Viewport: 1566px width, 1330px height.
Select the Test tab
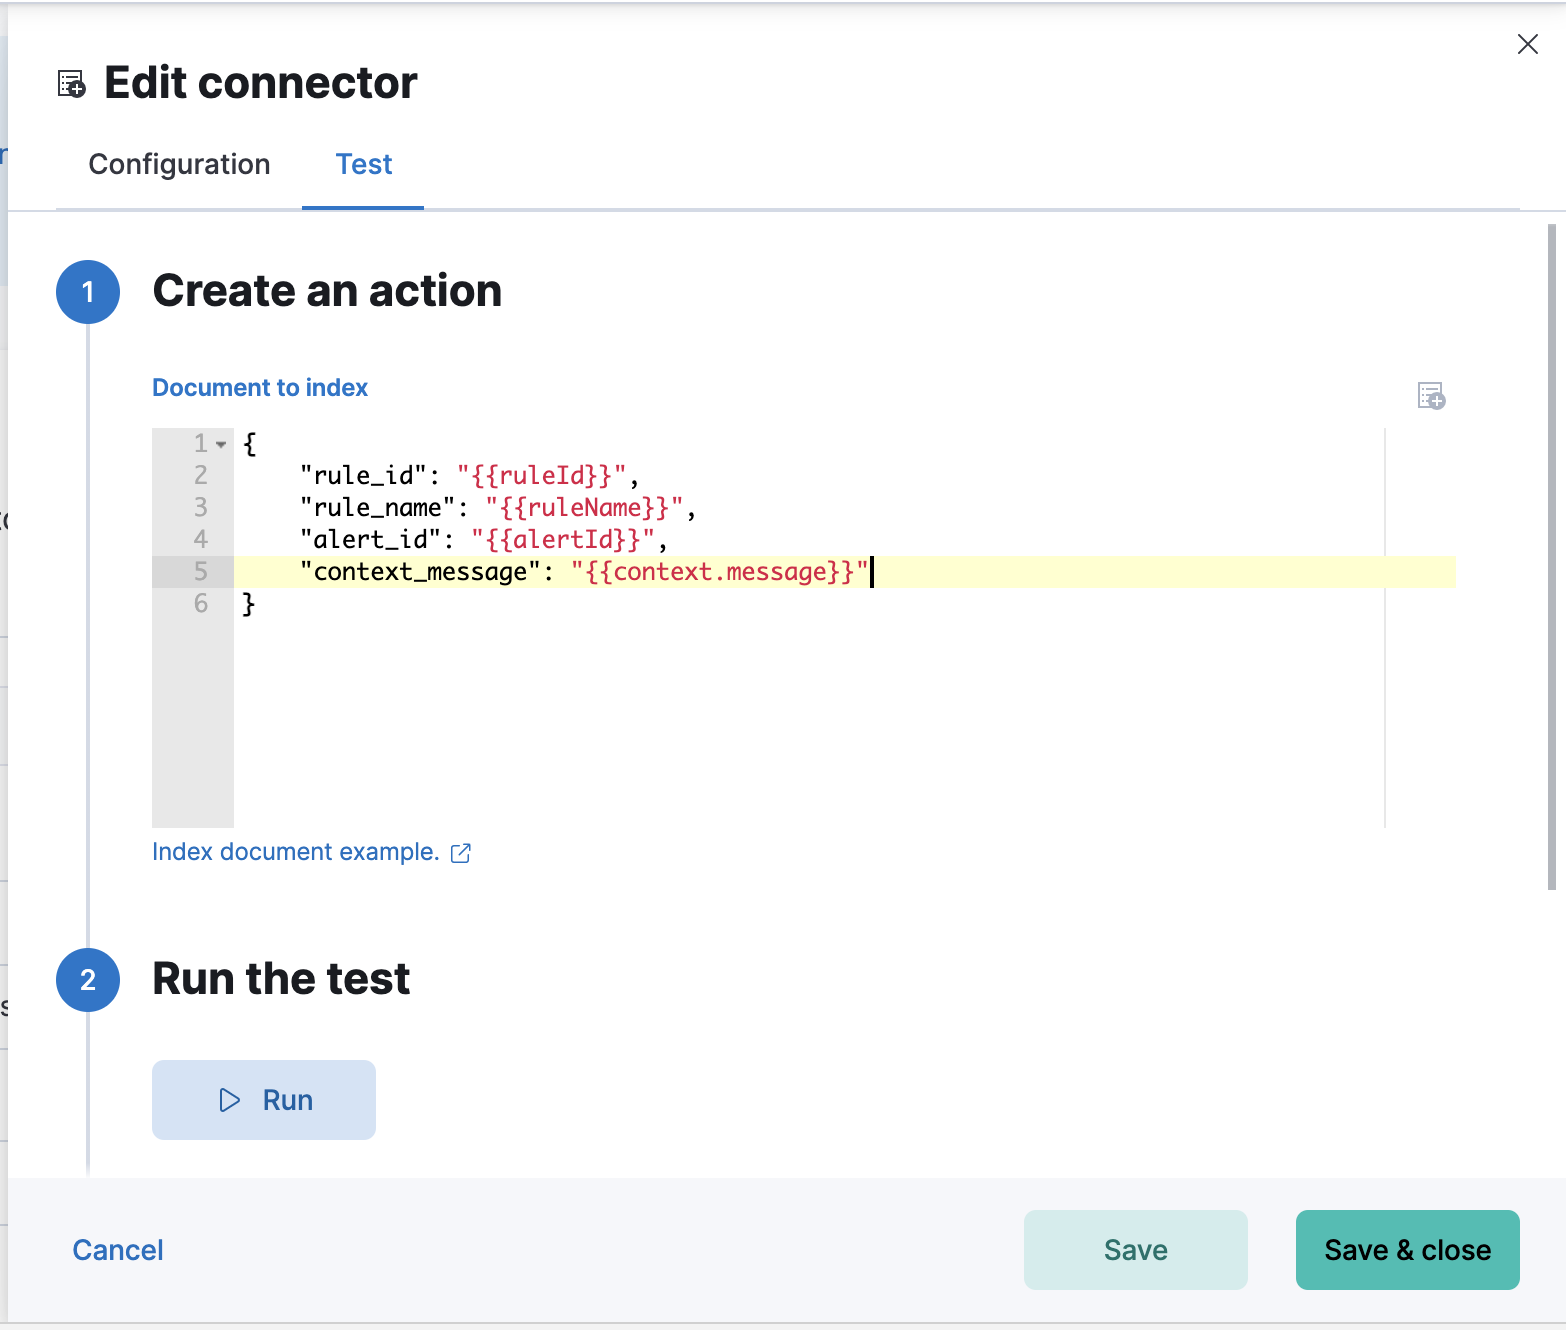pos(363,164)
